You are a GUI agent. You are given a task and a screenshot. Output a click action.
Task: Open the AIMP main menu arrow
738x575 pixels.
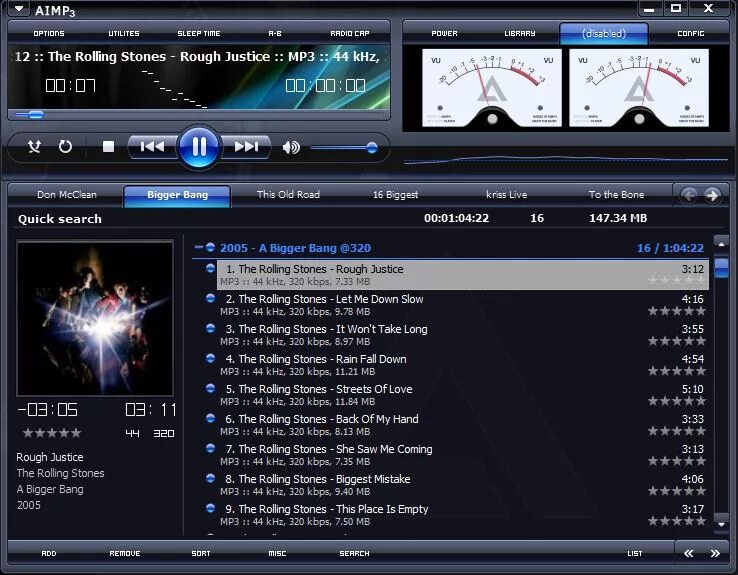[18, 8]
